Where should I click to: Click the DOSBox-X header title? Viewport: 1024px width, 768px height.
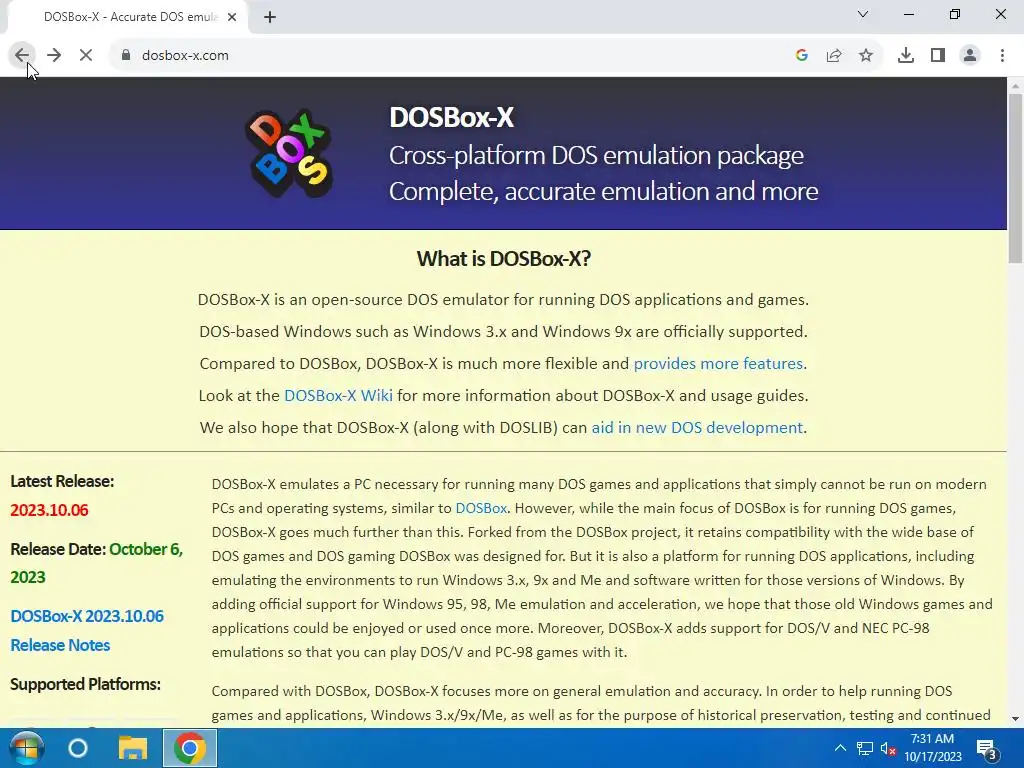point(451,118)
